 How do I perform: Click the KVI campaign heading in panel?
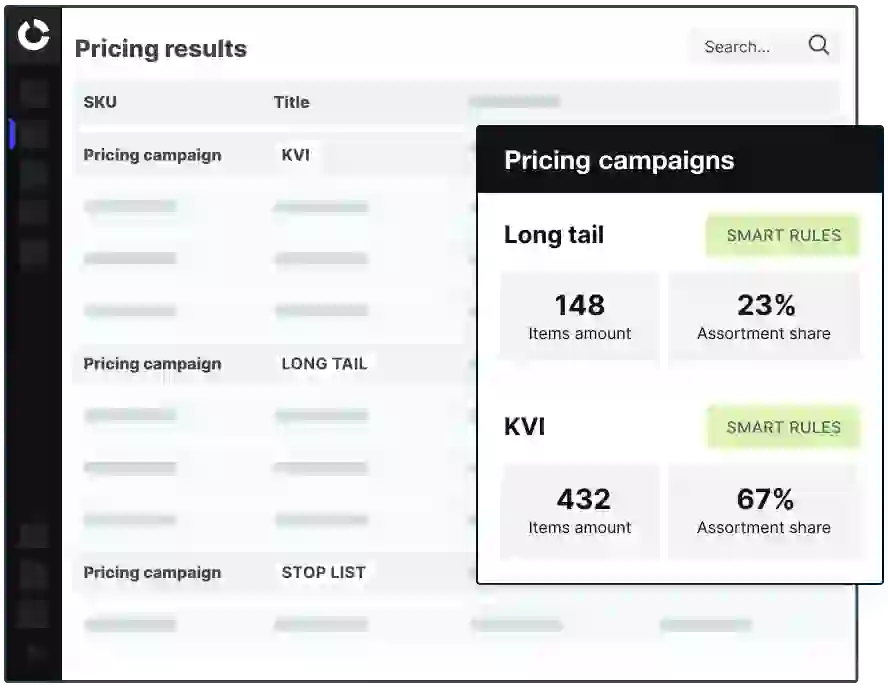pyautogui.click(x=524, y=427)
